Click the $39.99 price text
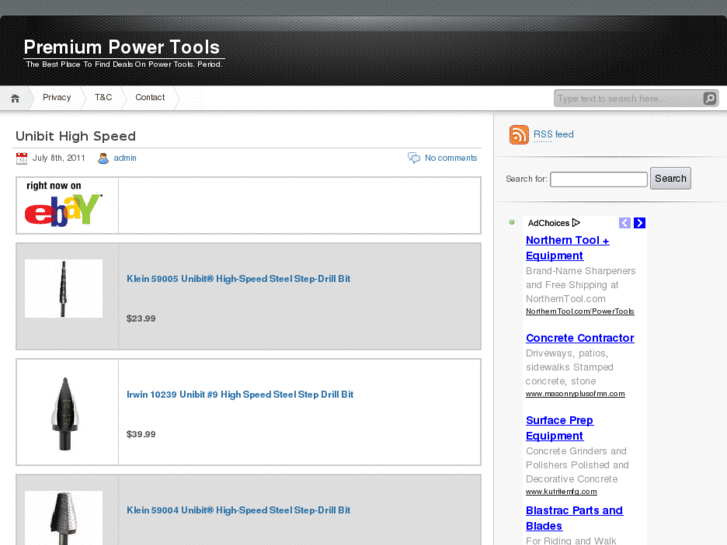 click(141, 435)
